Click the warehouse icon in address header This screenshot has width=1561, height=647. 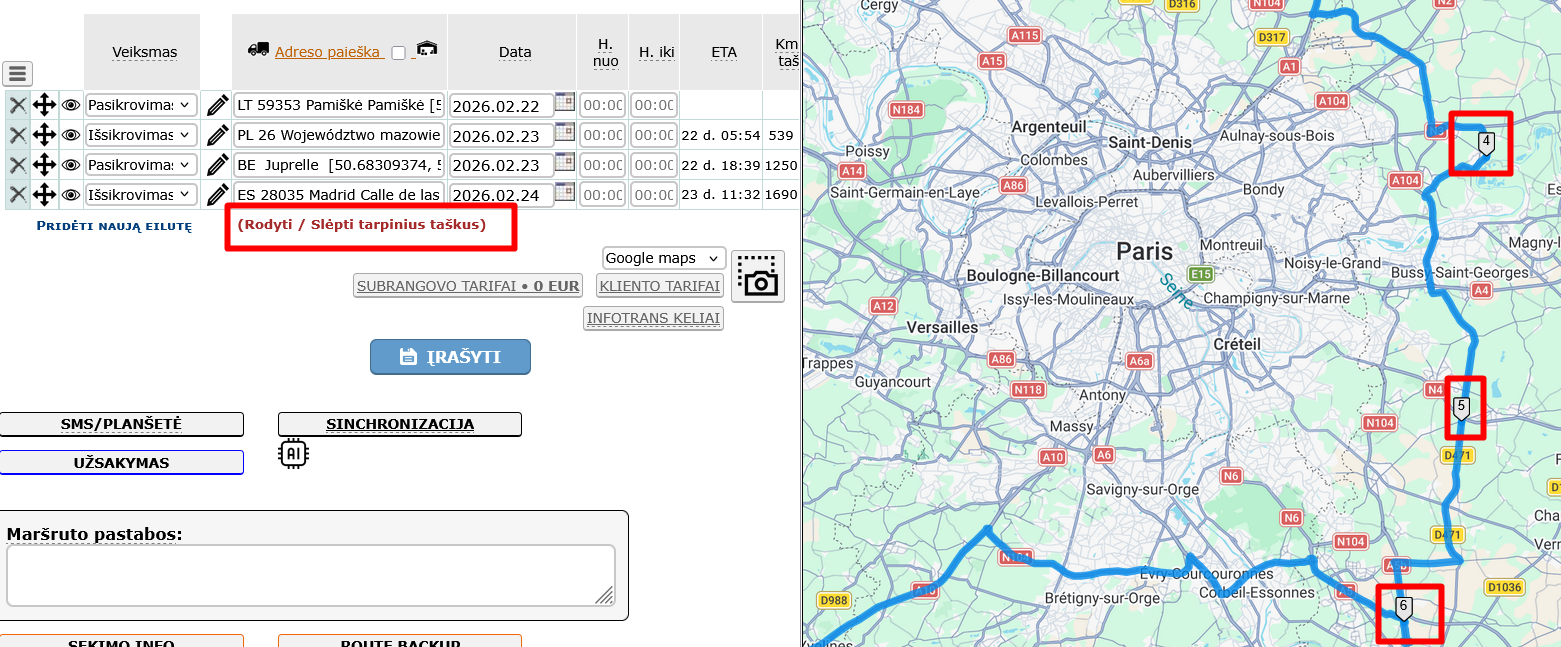click(427, 49)
